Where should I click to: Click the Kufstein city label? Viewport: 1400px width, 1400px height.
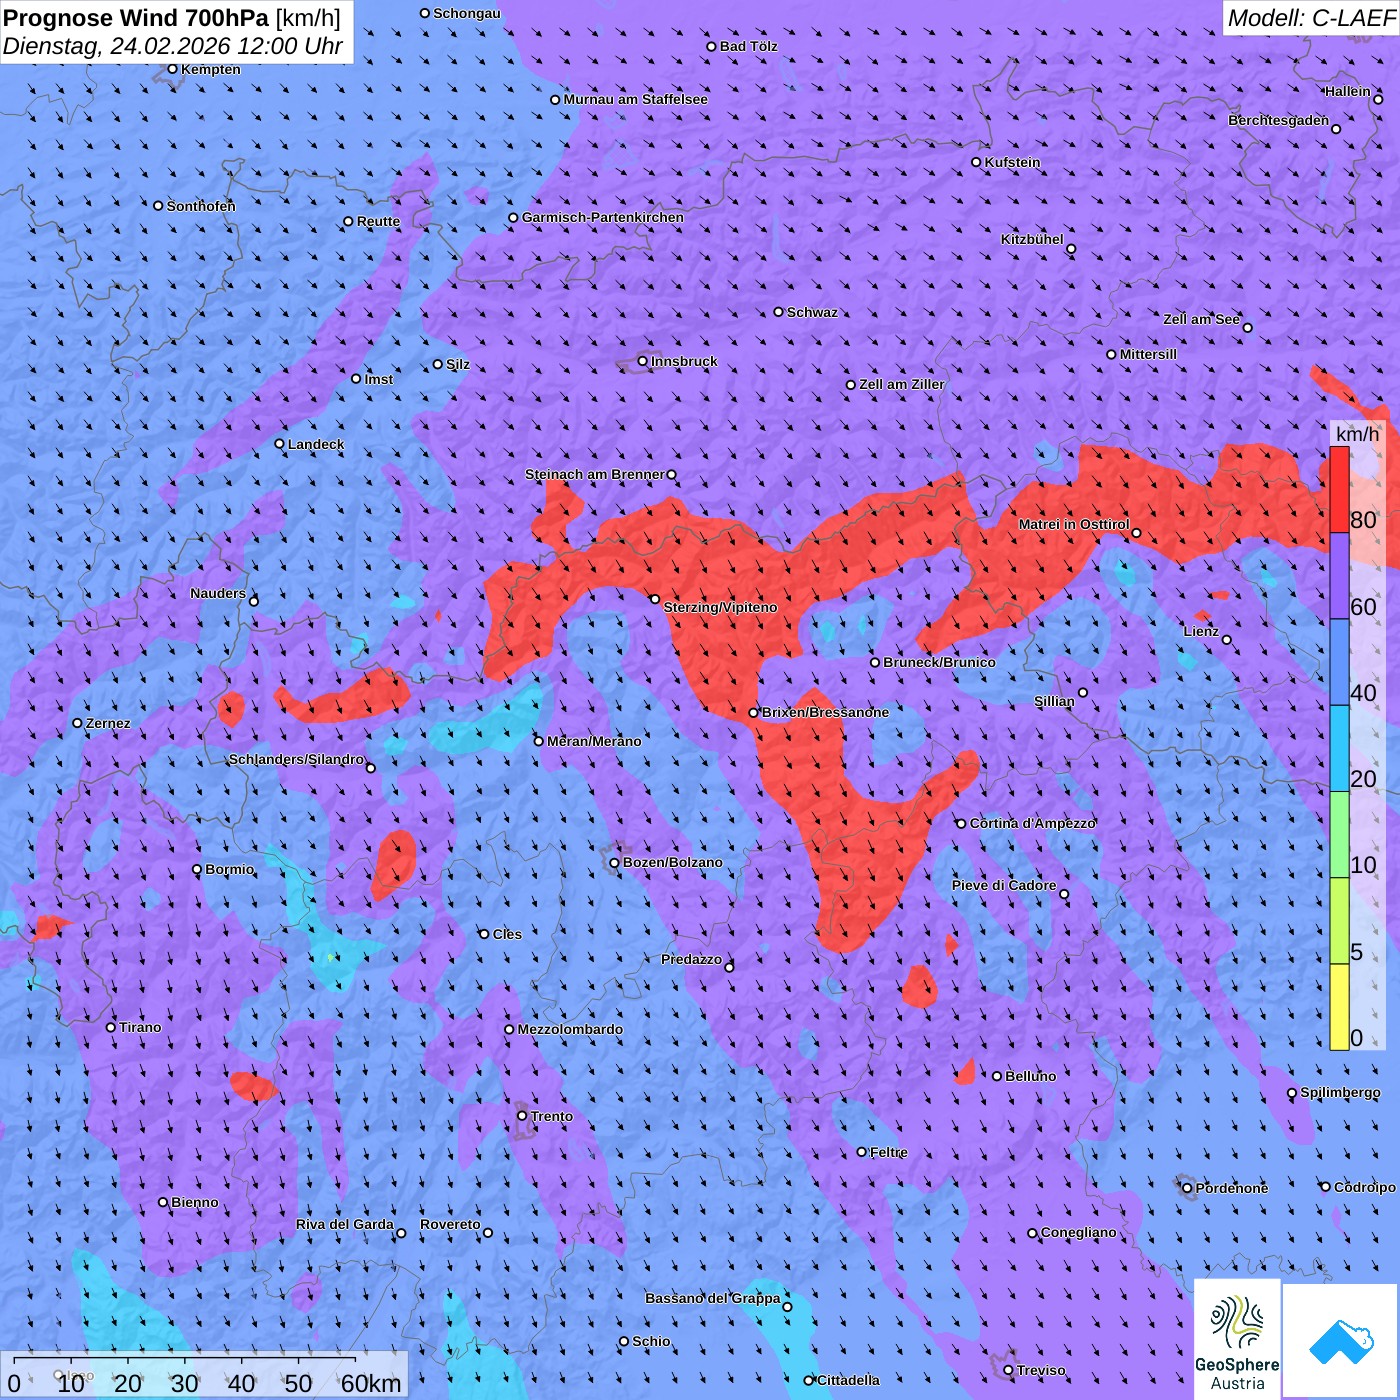pyautogui.click(x=1012, y=162)
